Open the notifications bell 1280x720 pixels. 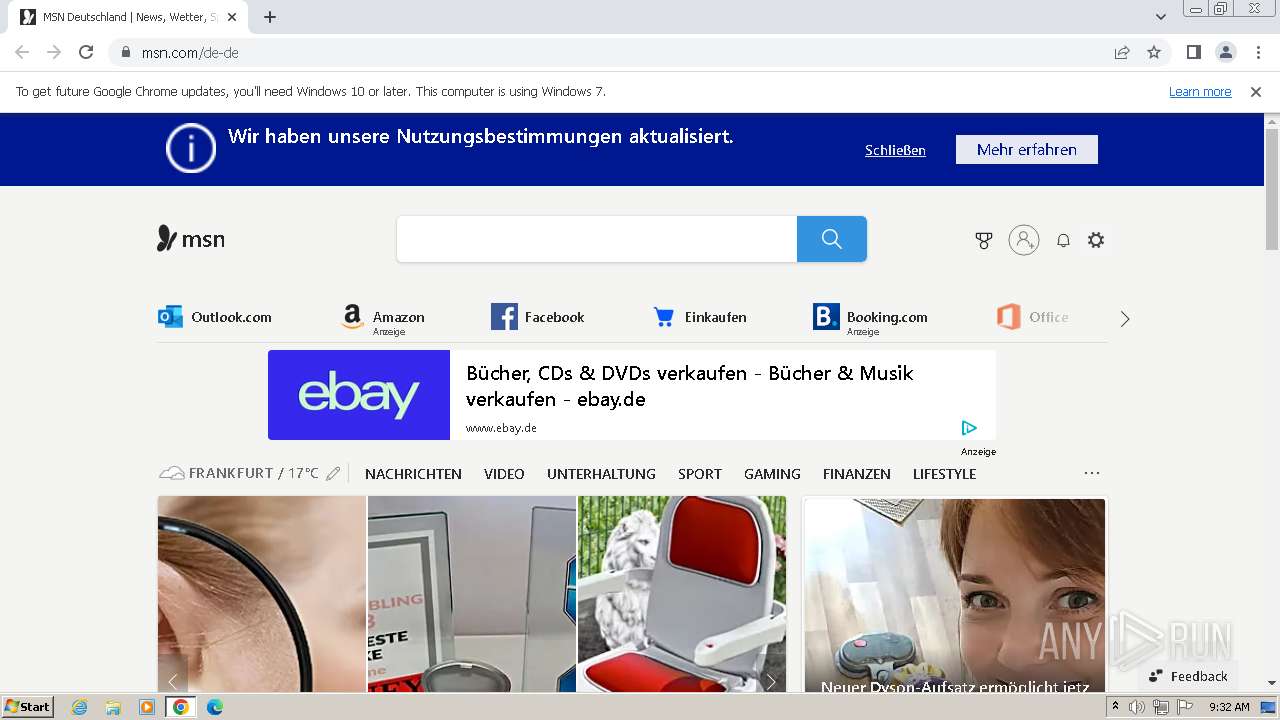pos(1063,240)
